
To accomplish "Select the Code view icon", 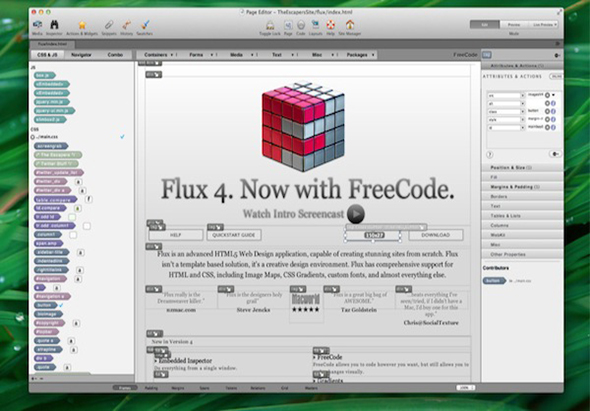I will coord(301,25).
